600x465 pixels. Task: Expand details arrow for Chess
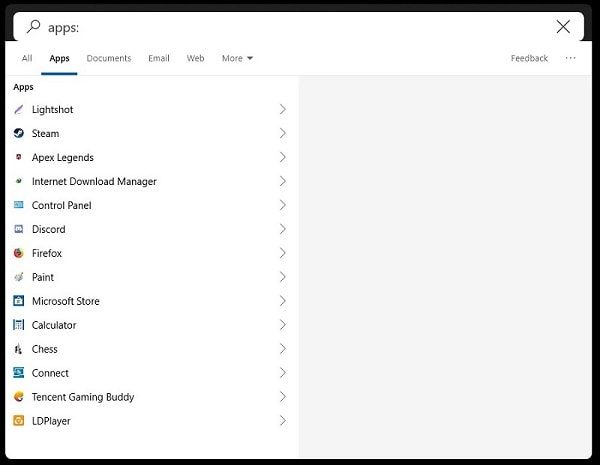coord(283,349)
